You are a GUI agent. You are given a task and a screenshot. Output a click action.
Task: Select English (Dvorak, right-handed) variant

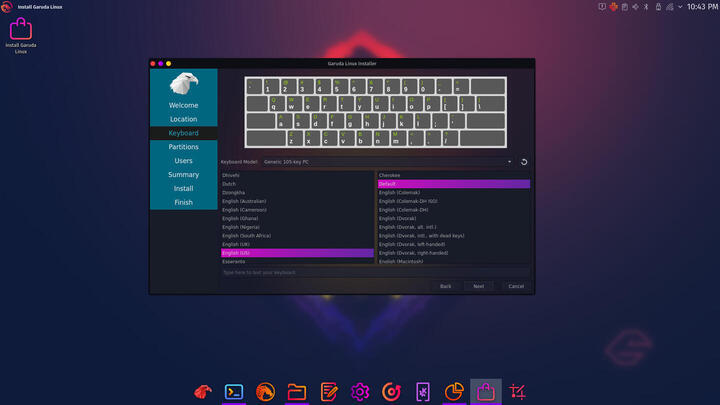pos(454,253)
